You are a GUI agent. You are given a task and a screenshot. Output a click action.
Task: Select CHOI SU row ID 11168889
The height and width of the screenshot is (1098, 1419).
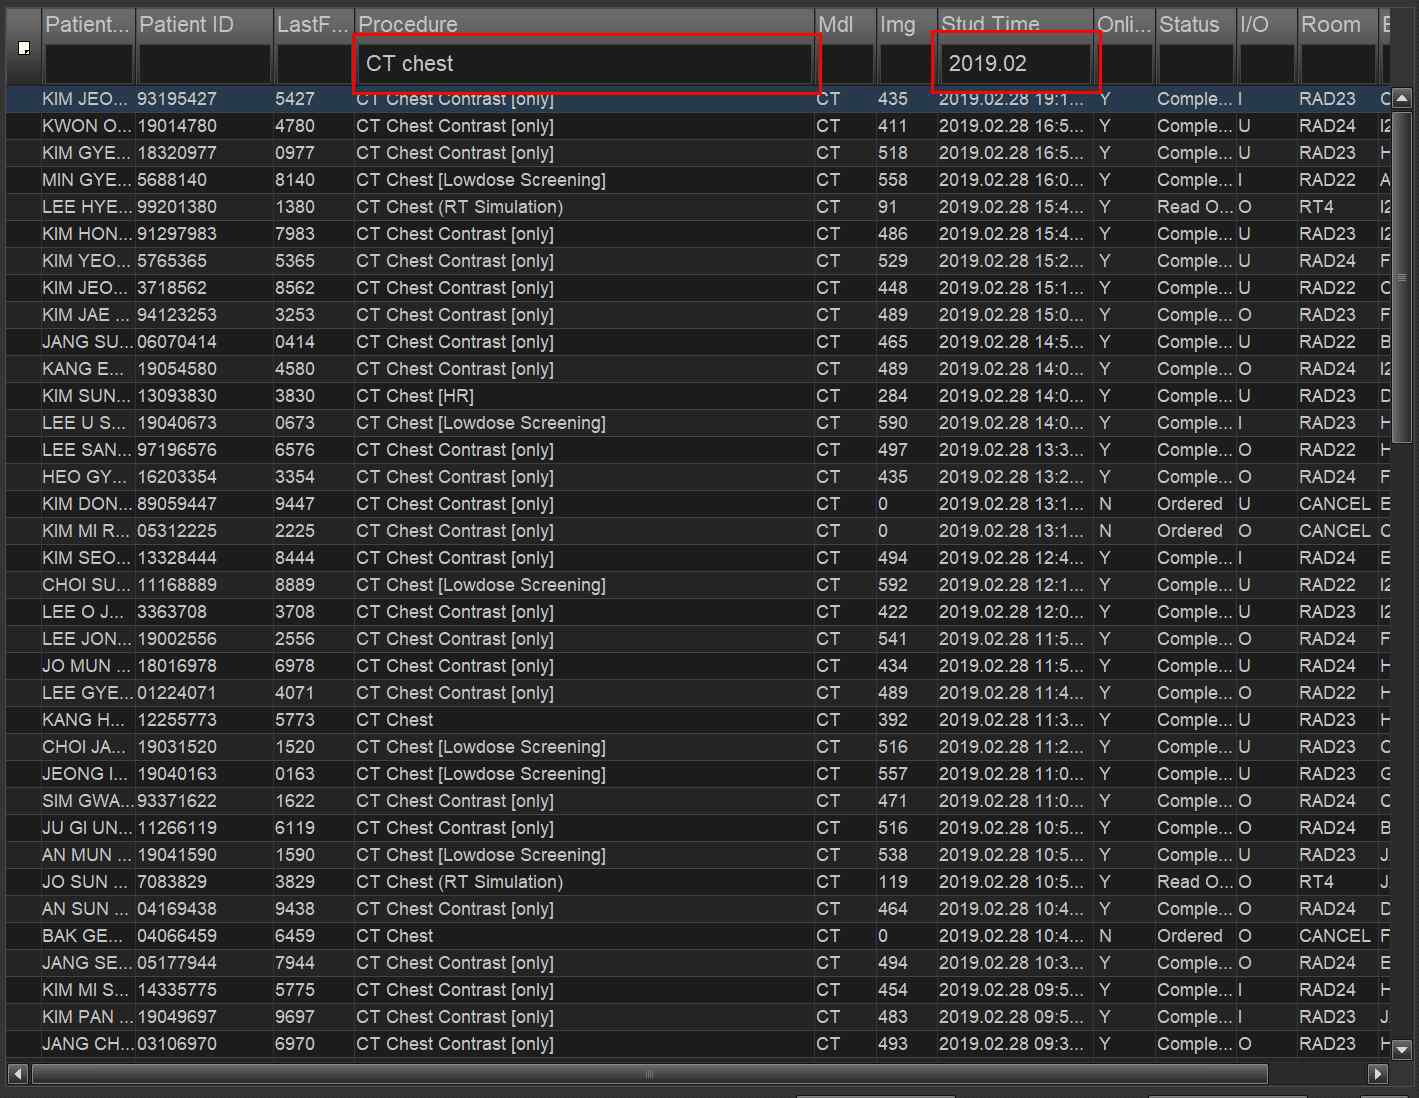coord(698,585)
